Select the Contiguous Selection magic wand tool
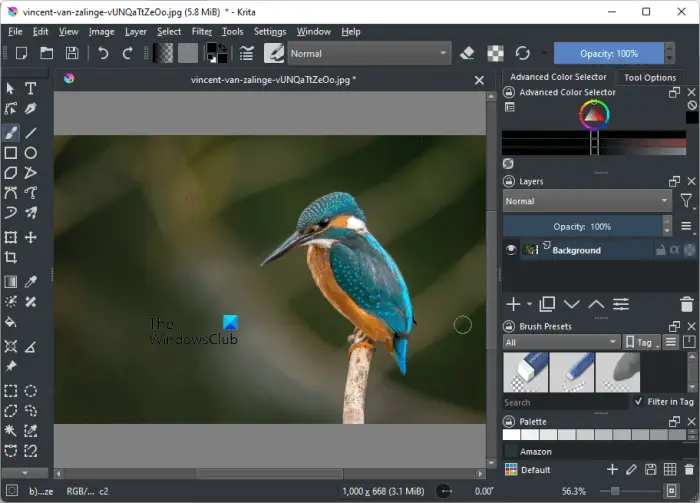The height and width of the screenshot is (503, 700). point(11,431)
